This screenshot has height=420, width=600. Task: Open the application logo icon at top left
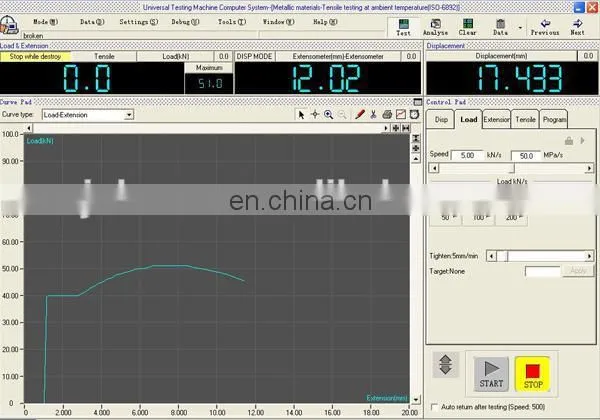click(9, 26)
